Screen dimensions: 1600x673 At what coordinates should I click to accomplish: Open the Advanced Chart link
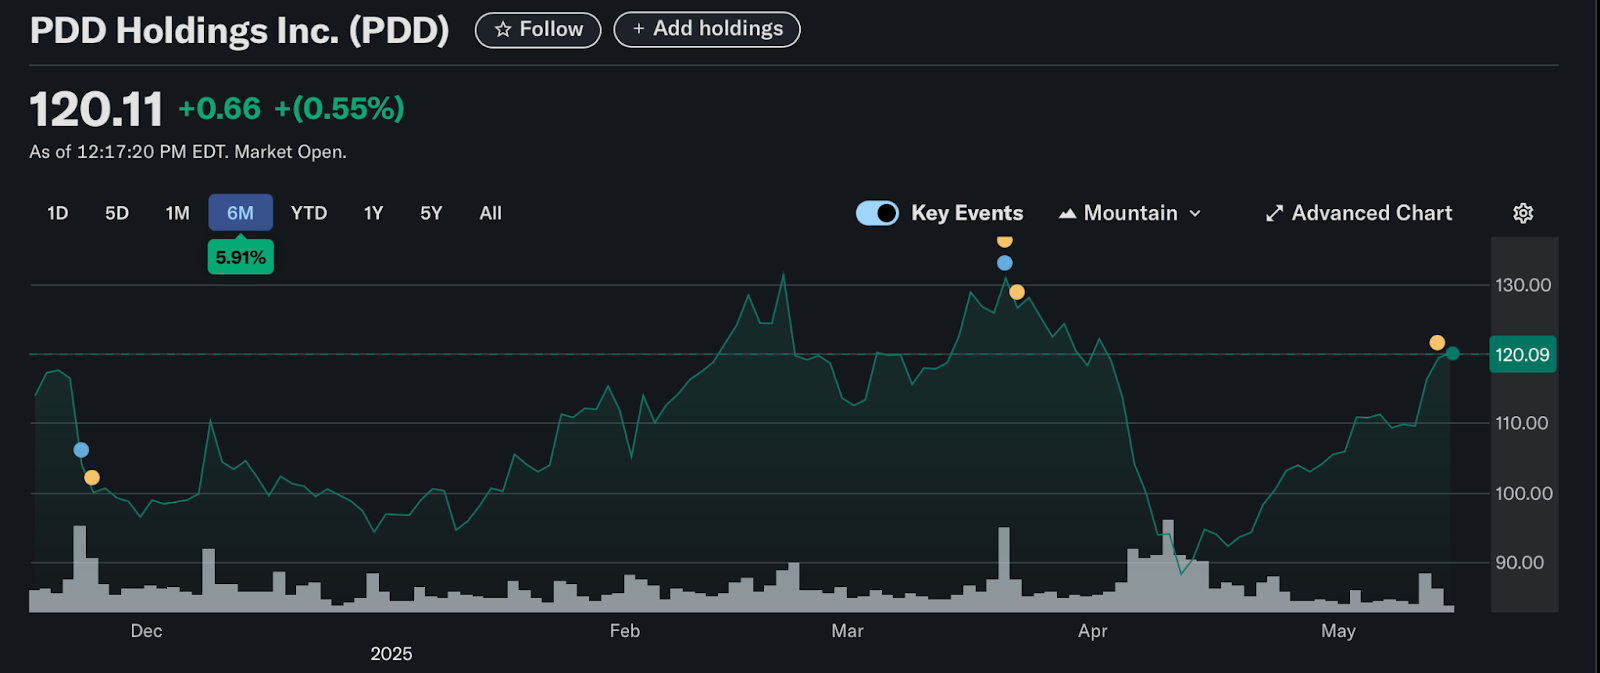pos(1359,213)
